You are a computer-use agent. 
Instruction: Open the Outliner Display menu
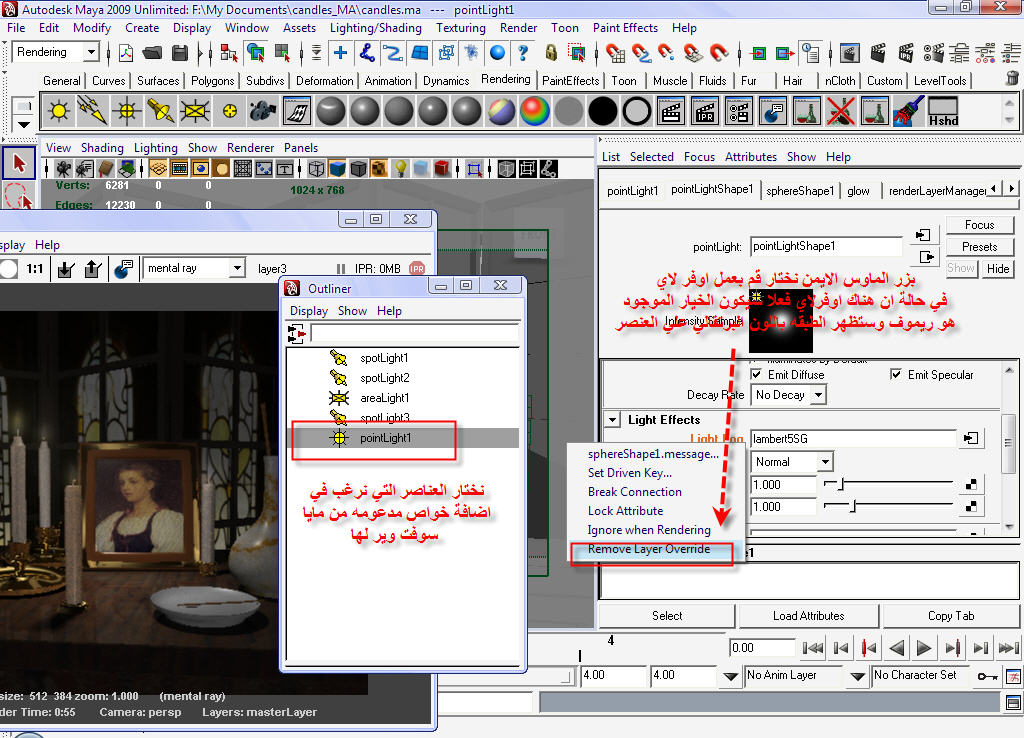click(308, 311)
